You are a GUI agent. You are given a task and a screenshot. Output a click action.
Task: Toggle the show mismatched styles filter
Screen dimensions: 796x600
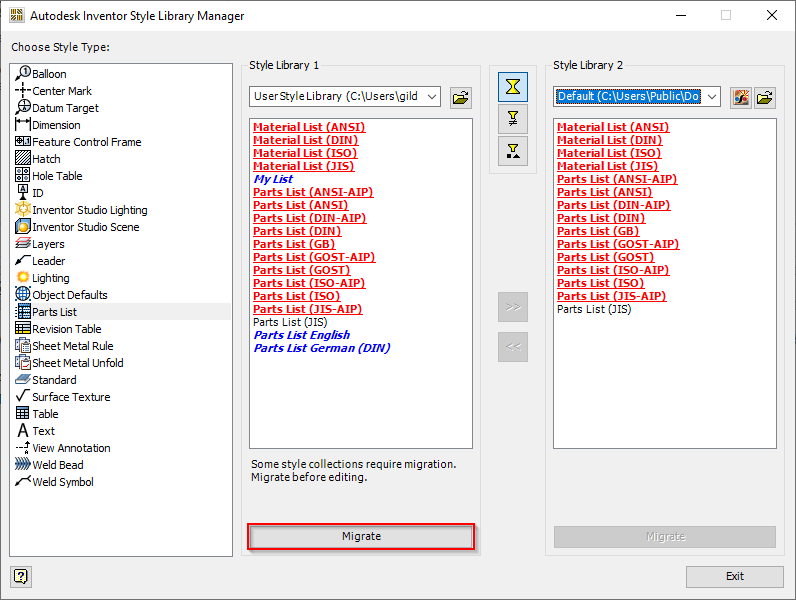513,119
